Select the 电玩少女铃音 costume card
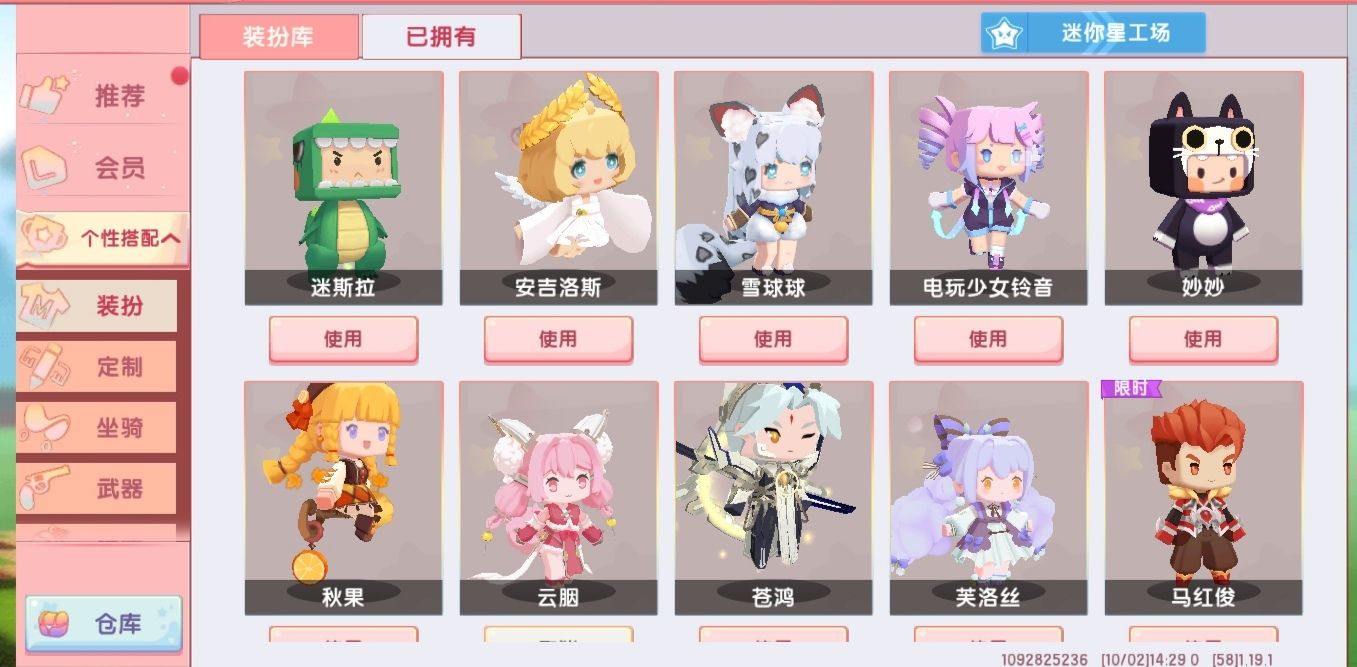The width and height of the screenshot is (1357, 667). (x=988, y=188)
